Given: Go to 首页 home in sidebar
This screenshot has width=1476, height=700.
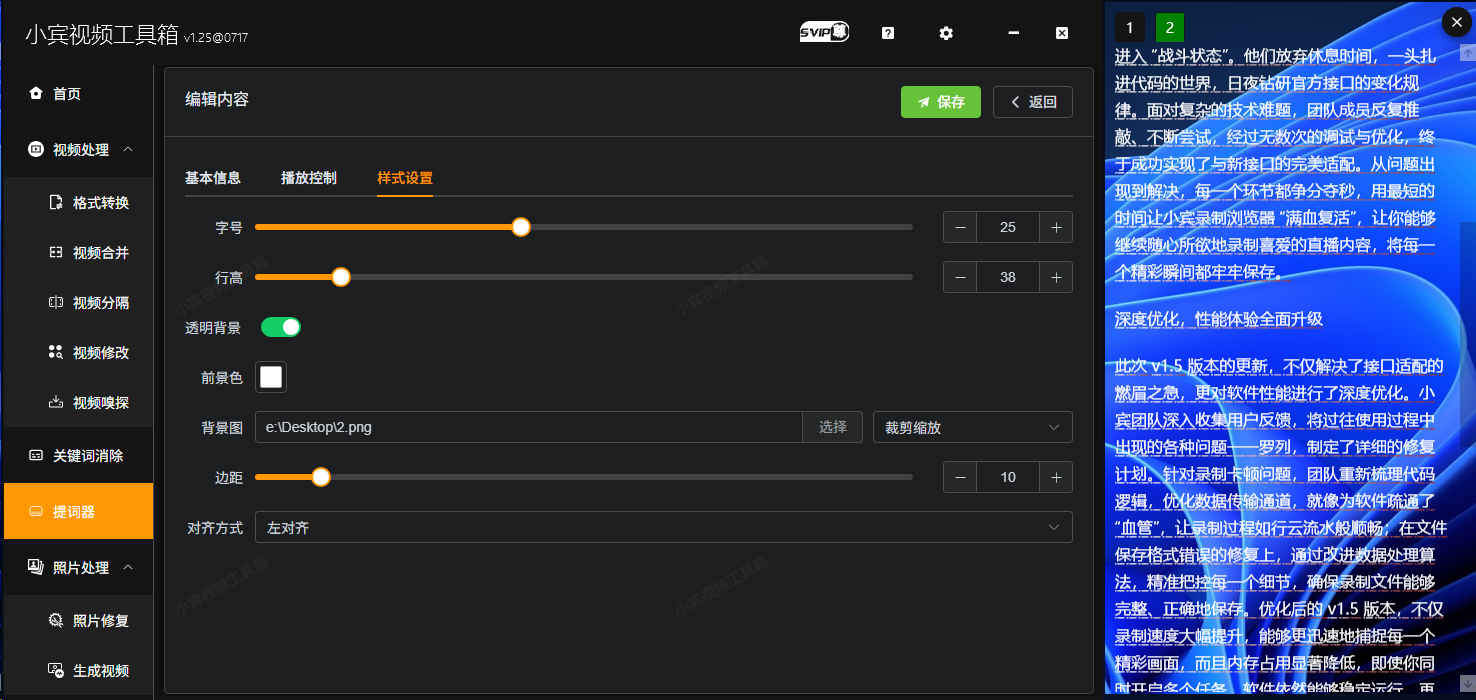Looking at the screenshot, I should pos(77,93).
